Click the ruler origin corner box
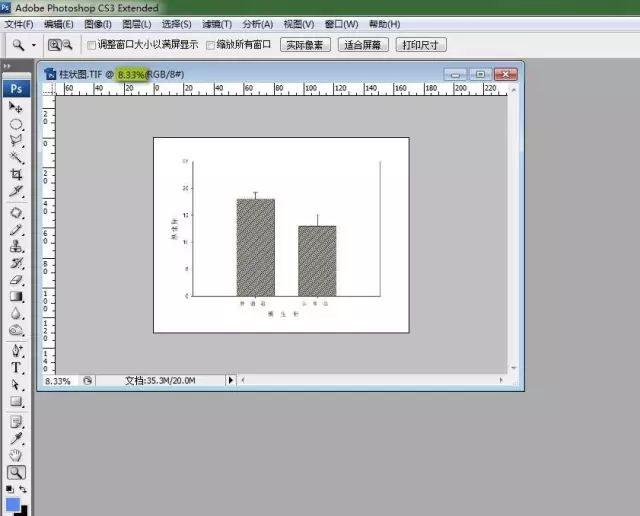The image size is (640, 516). coord(49,89)
